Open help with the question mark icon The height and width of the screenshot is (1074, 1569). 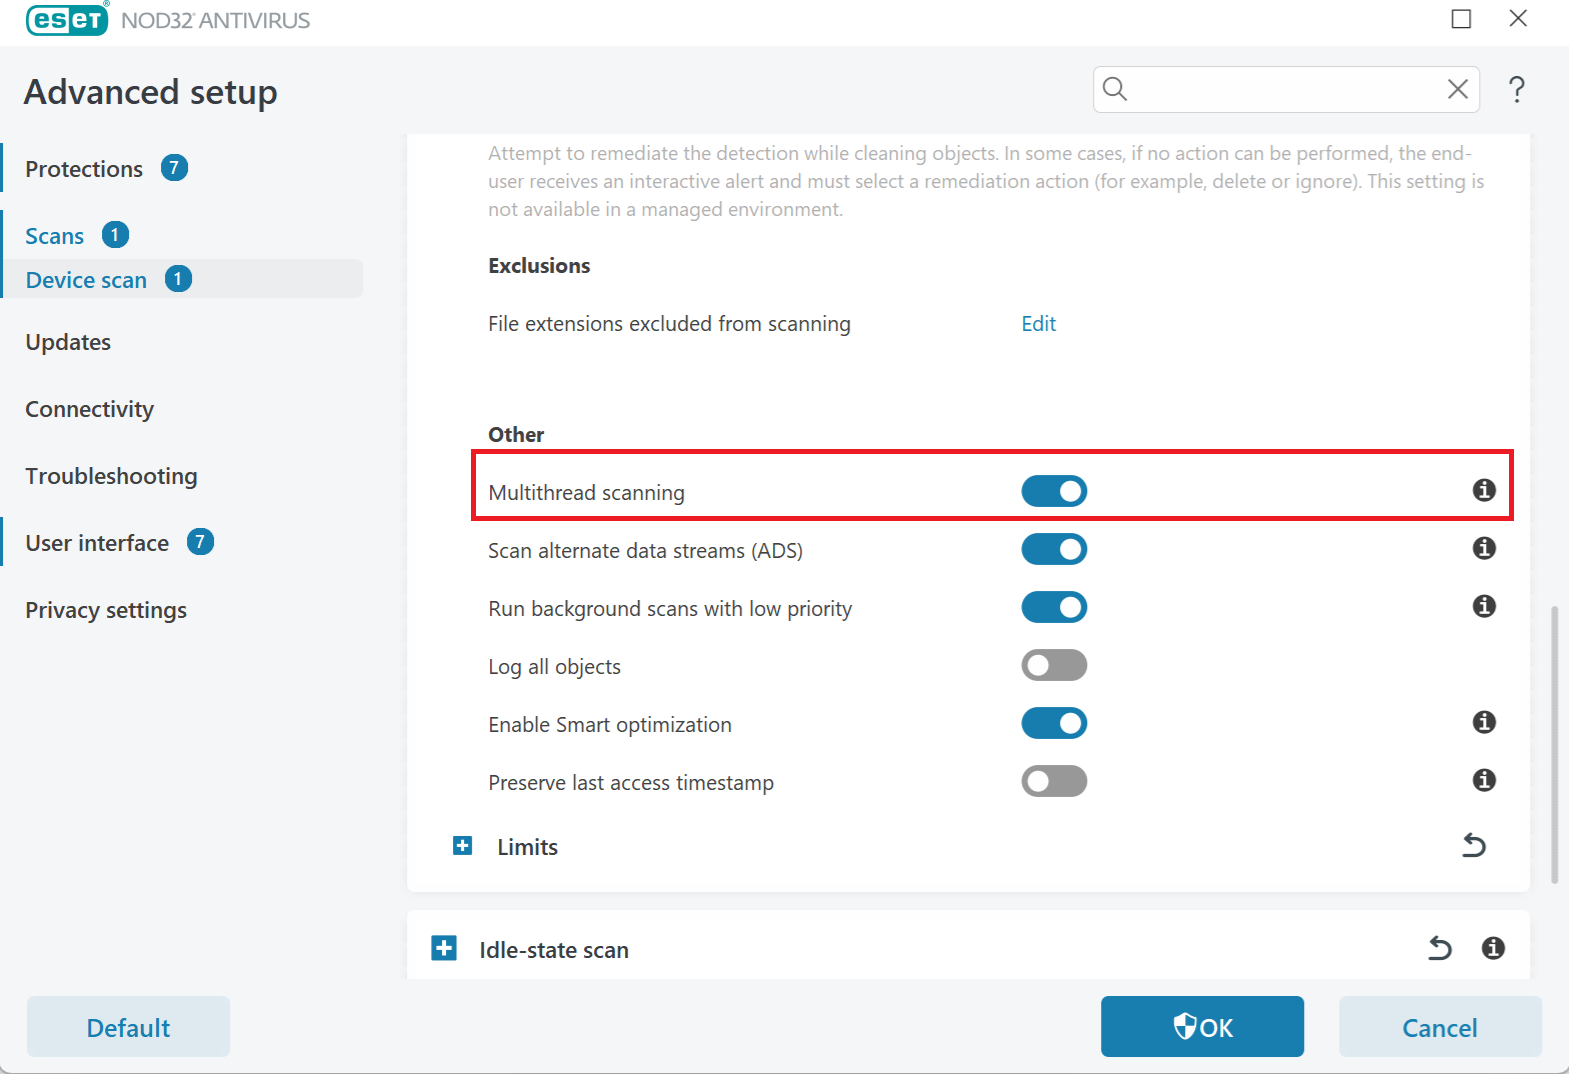[x=1517, y=90]
